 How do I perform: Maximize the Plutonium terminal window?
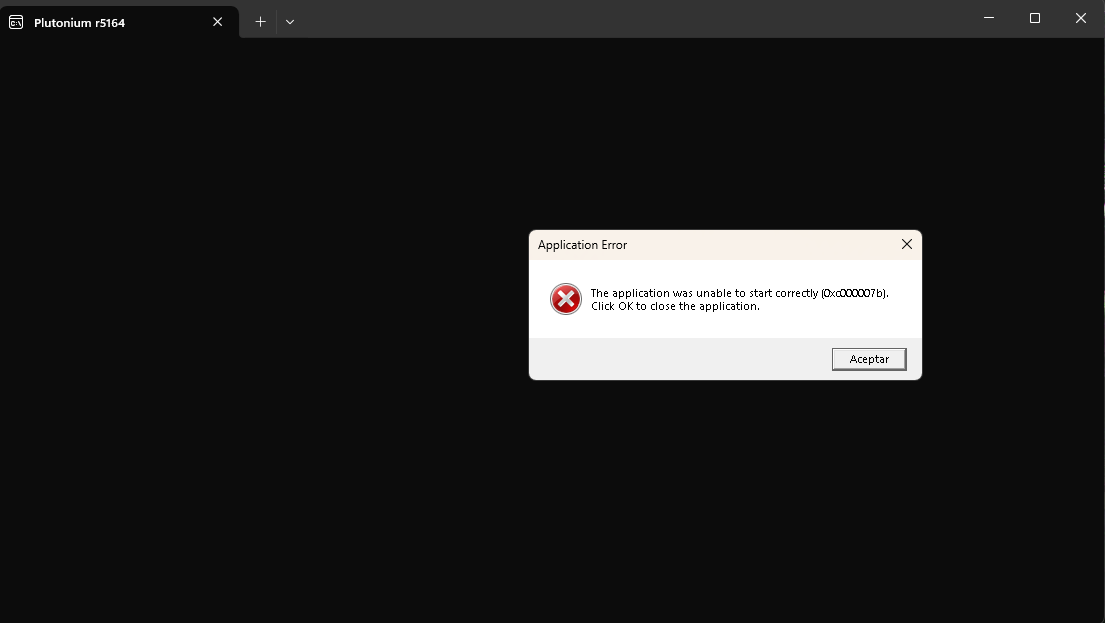tap(1035, 18)
